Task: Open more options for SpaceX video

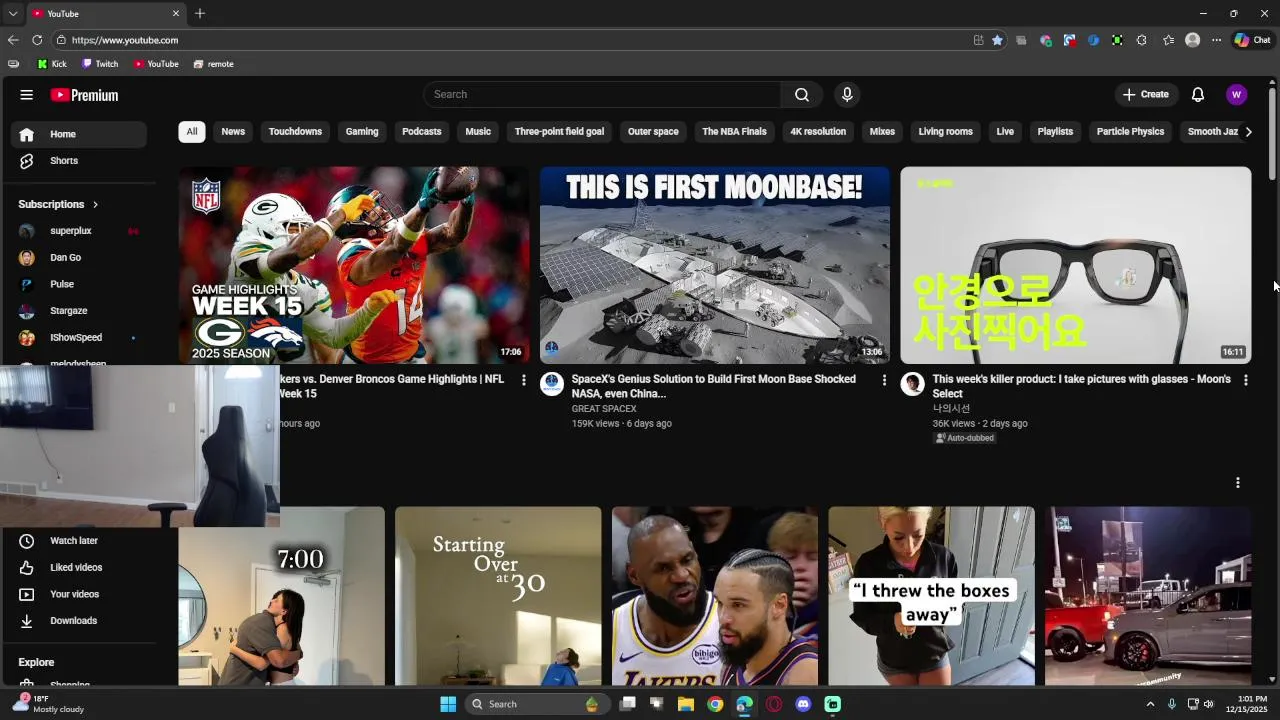Action: 884,380
